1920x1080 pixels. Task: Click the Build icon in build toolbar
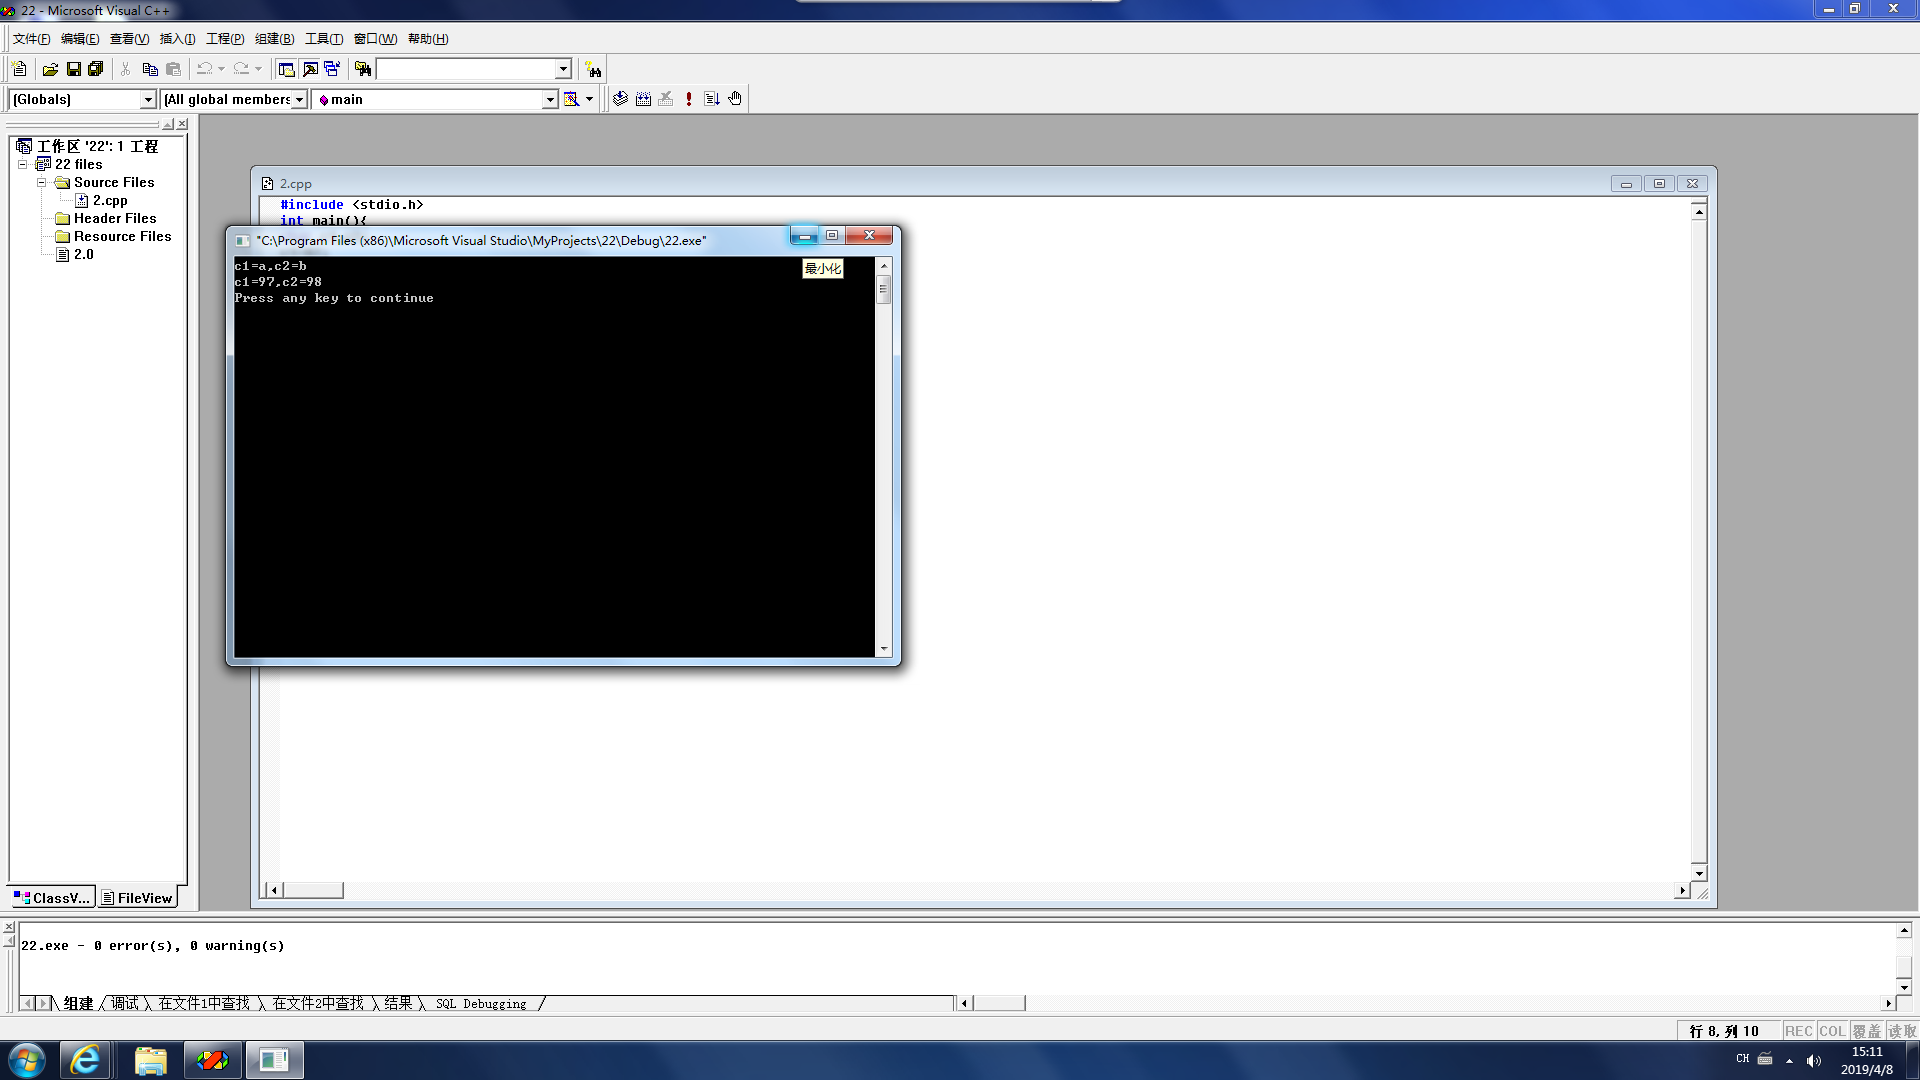coord(643,99)
